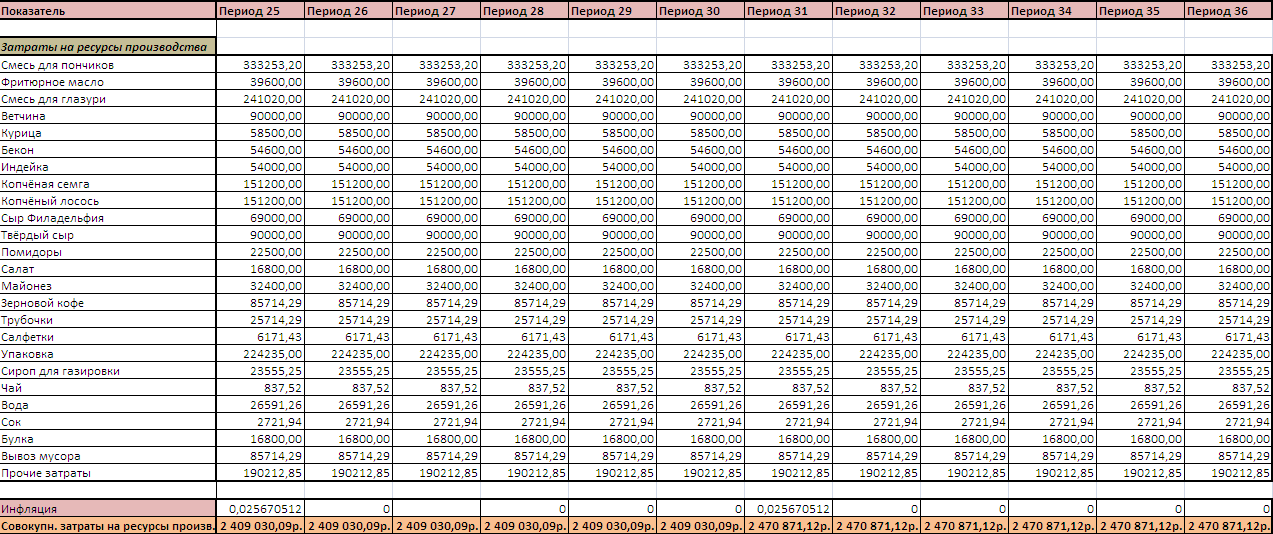
Task: Select the "Период 34" column header
Action: click(1052, 11)
